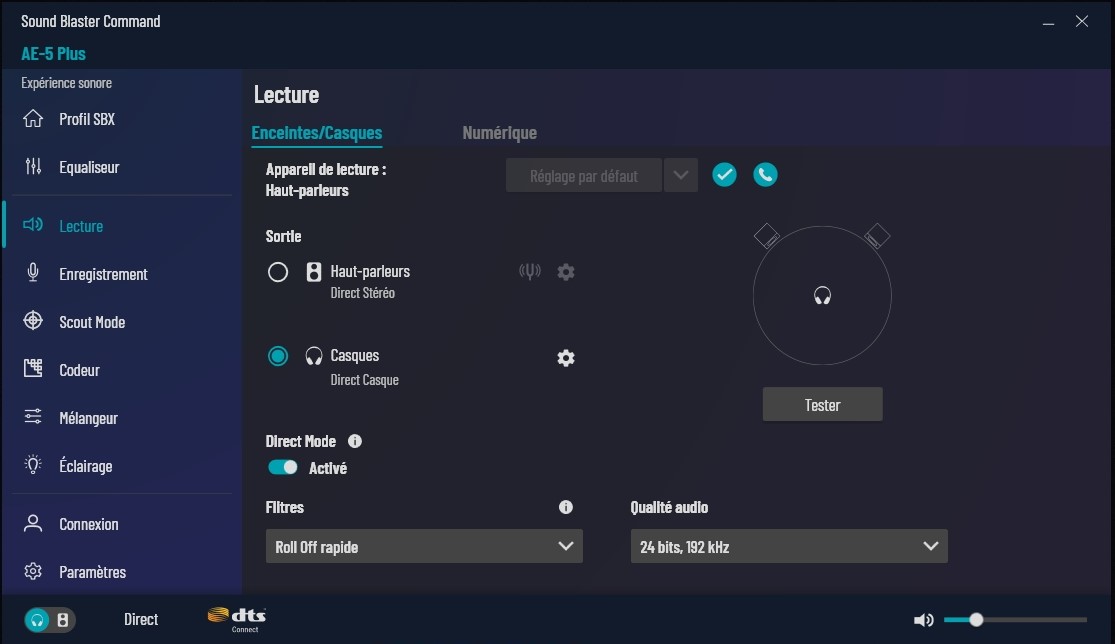Image resolution: width=1115 pixels, height=644 pixels.
Task: Click the Direct Stéréo text
Action: tap(363, 293)
